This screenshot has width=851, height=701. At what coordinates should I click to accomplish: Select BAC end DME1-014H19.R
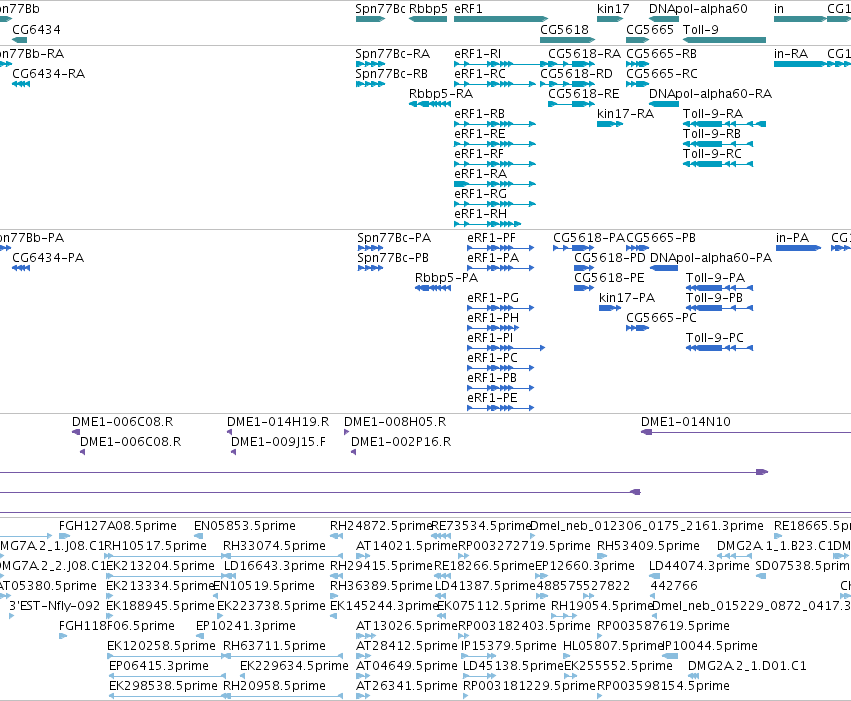(278, 422)
